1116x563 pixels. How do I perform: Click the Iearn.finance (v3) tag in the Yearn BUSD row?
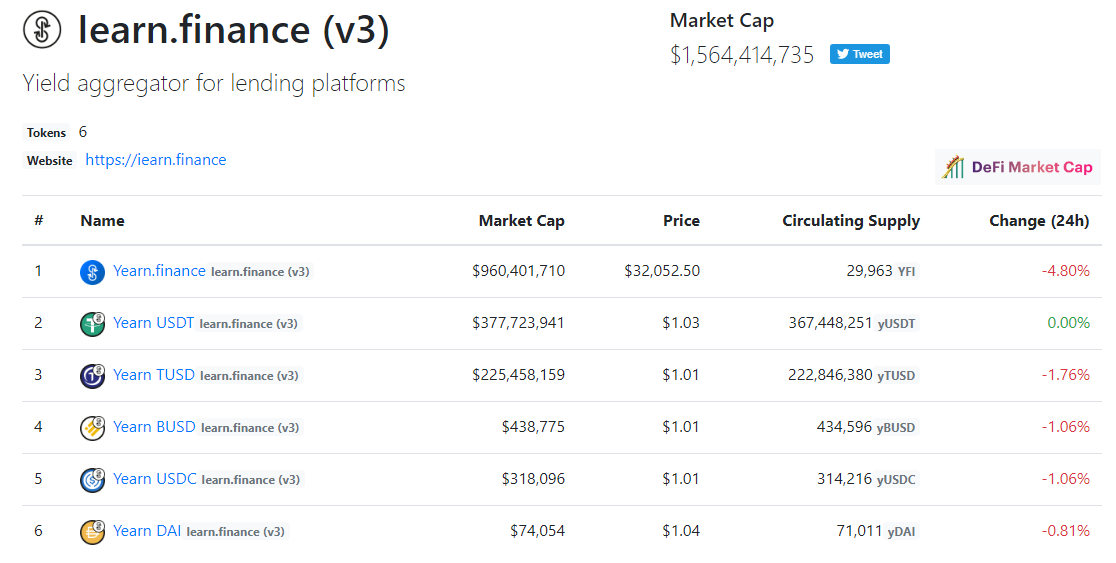251,428
